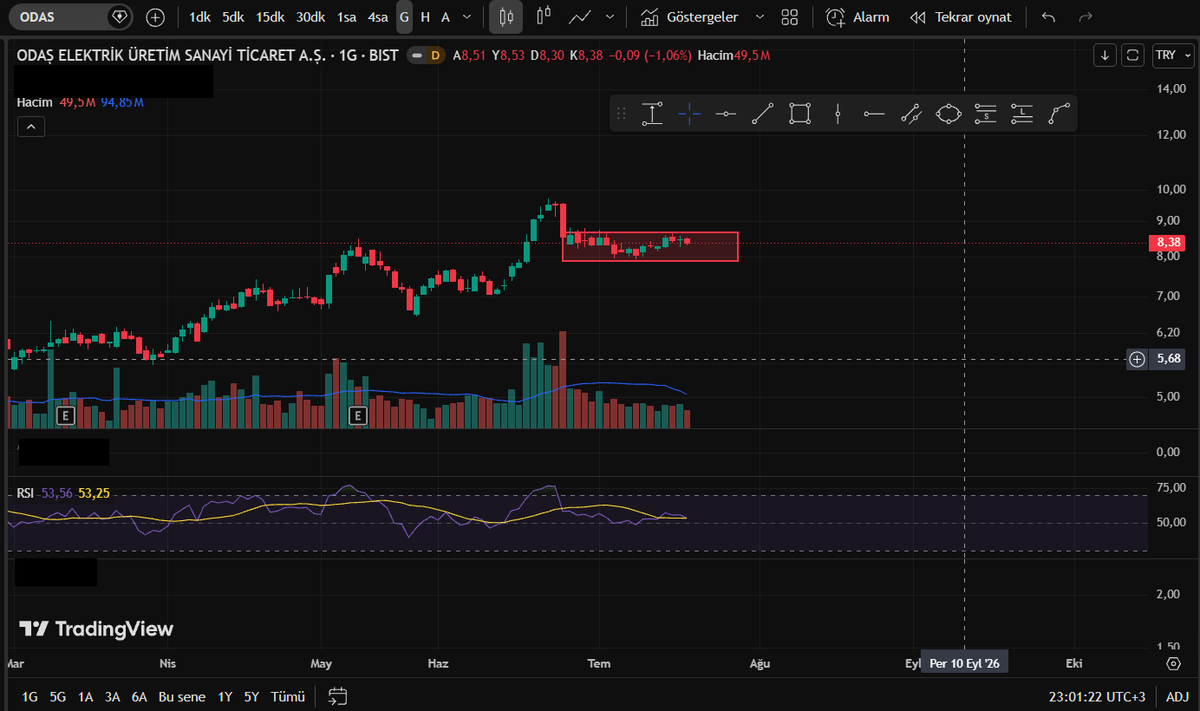Select the short position tool
The height and width of the screenshot is (711, 1200).
click(x=985, y=114)
